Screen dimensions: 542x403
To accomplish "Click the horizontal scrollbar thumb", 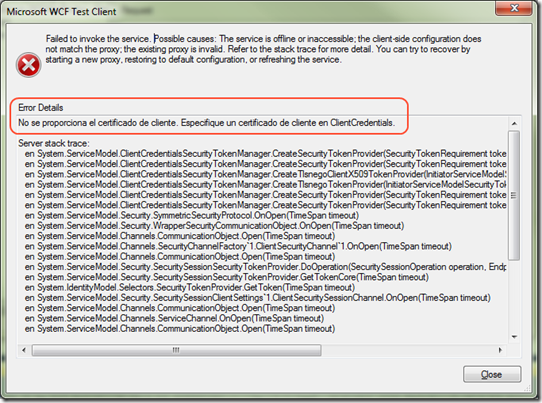I will coord(176,350).
